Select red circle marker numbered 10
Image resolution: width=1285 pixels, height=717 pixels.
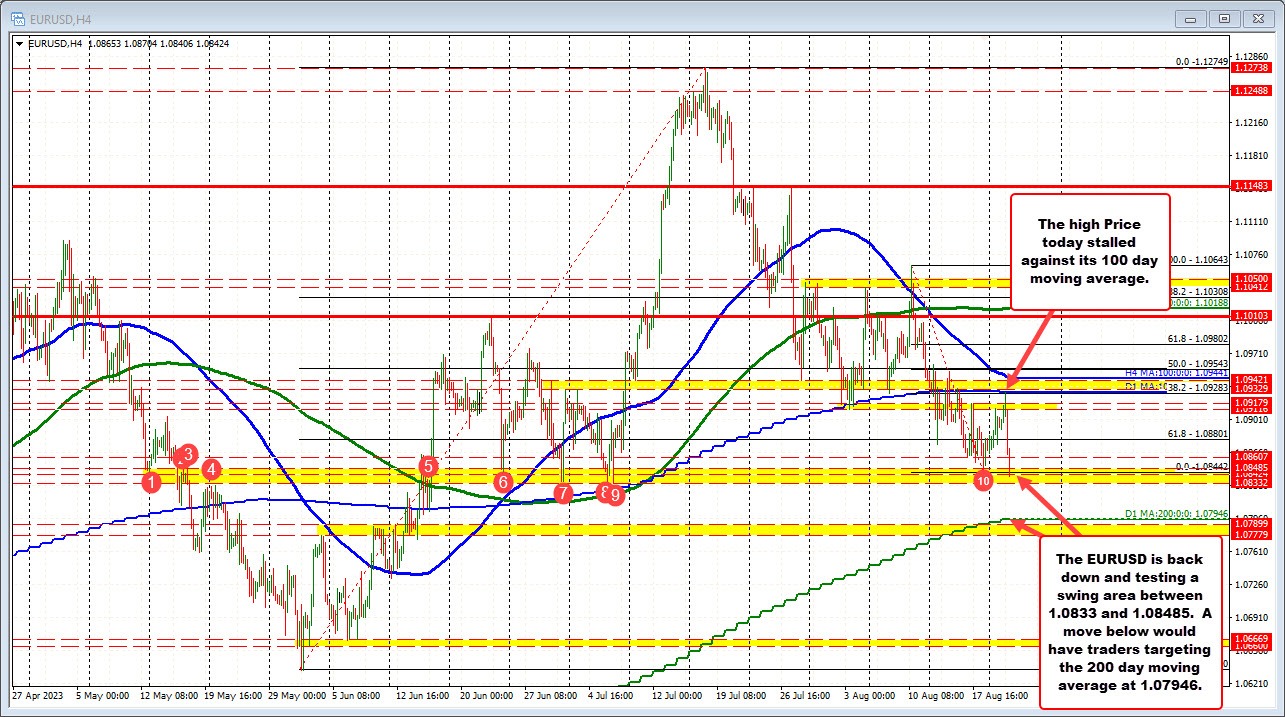984,481
